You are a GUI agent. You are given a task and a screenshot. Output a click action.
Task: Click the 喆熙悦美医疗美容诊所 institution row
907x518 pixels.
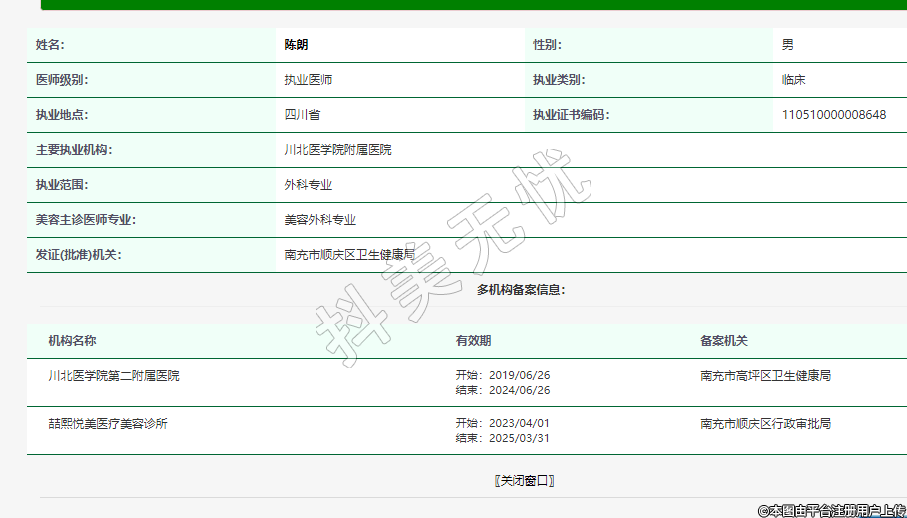(x=108, y=424)
